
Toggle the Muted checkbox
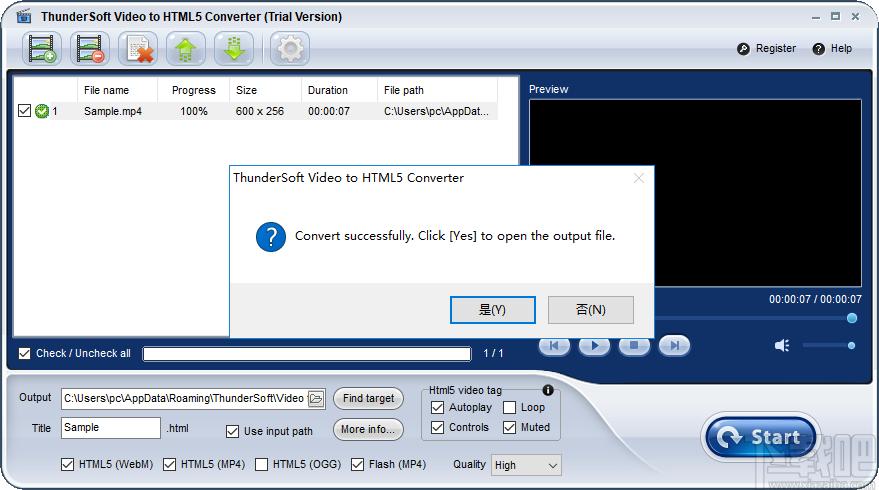509,427
